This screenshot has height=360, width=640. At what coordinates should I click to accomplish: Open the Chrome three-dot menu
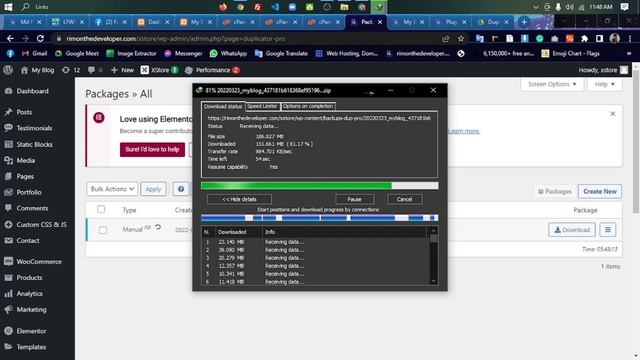pyautogui.click(x=630, y=39)
